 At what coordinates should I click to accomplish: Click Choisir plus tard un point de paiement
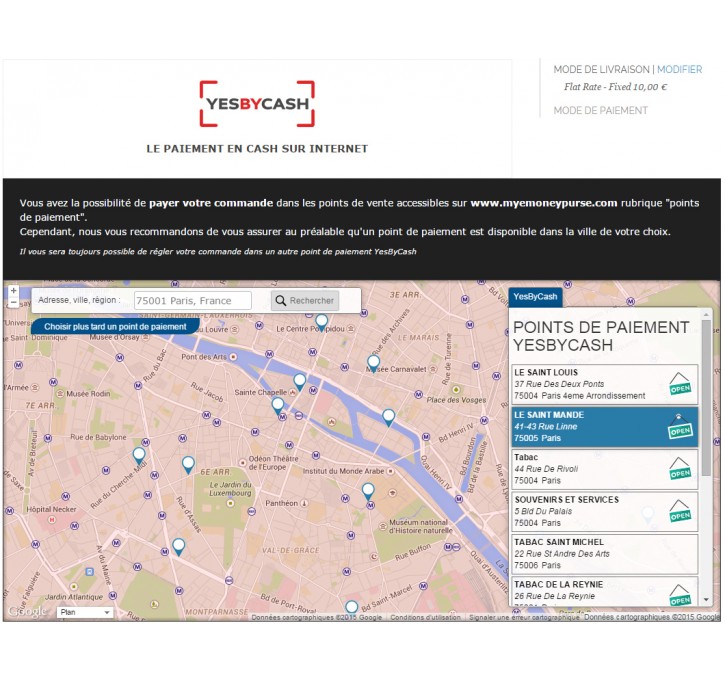115,326
